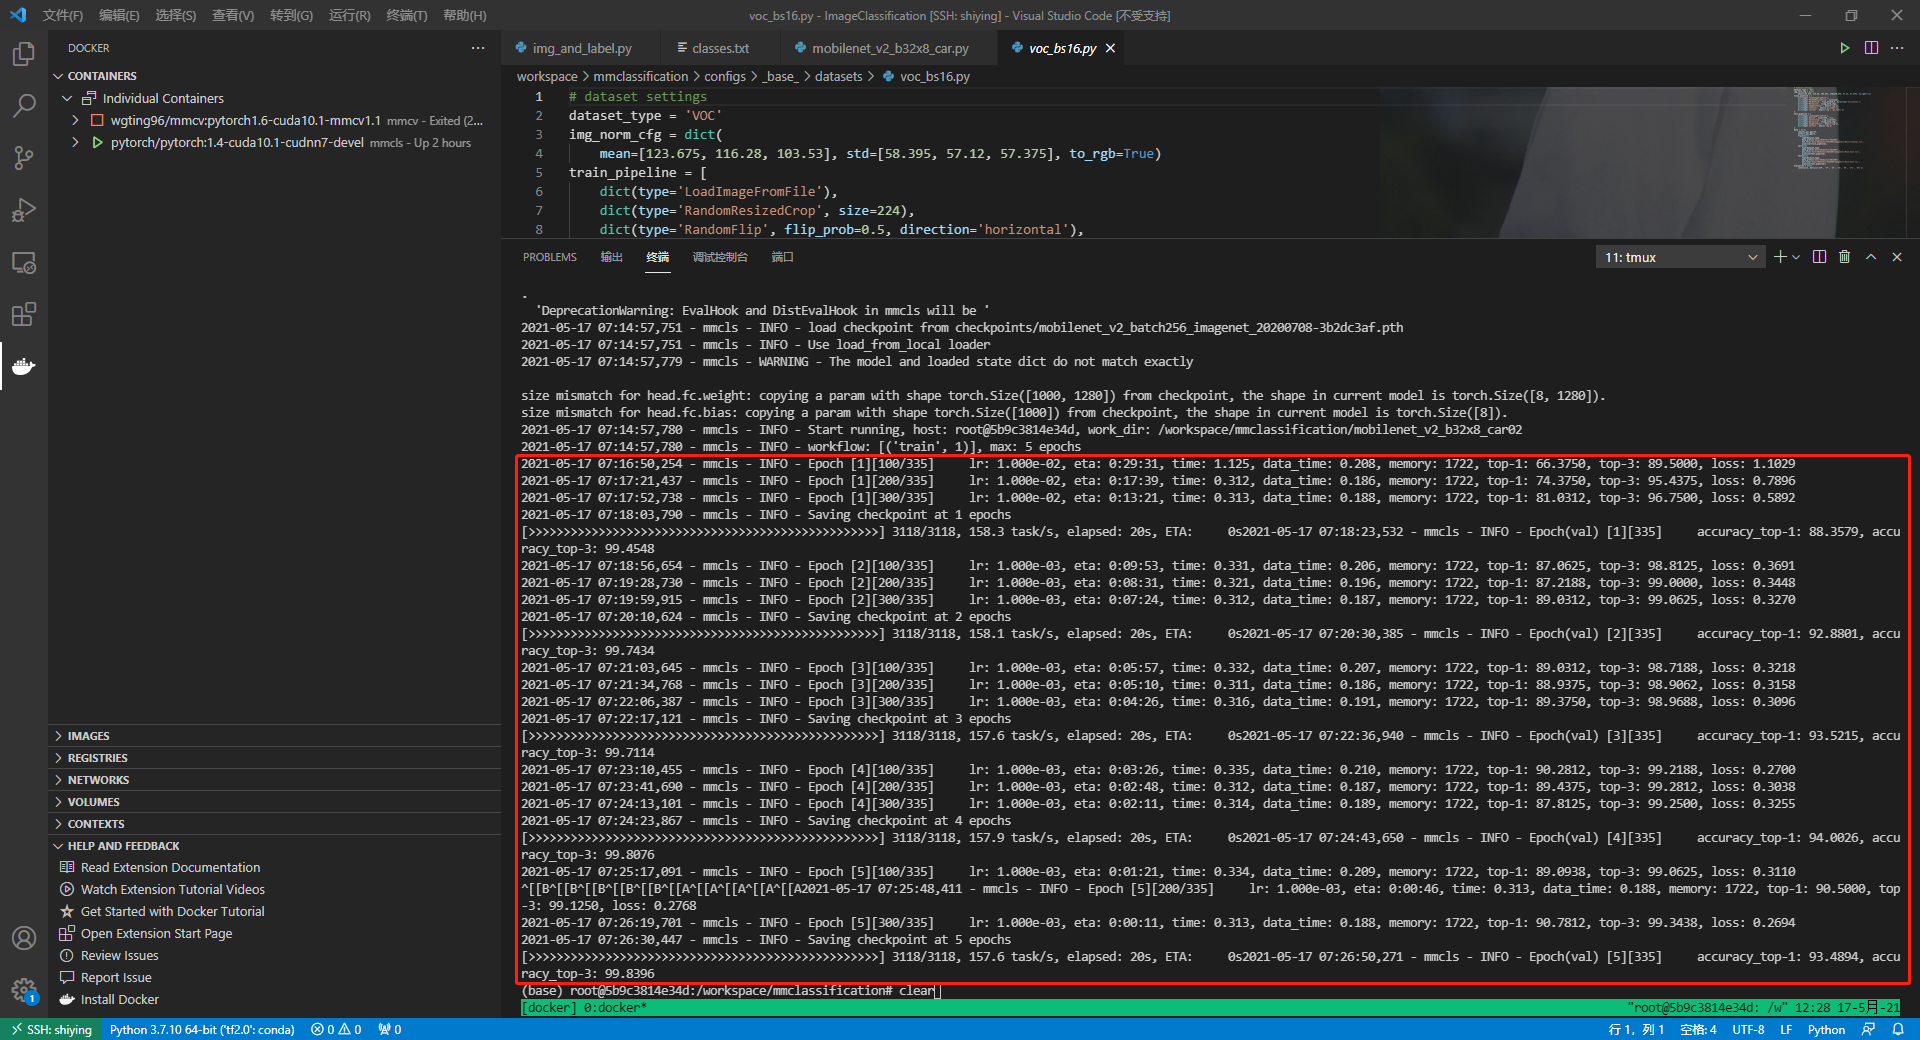This screenshot has width=1920, height=1040.
Task: Switch to the 输出 panel tab
Action: click(x=611, y=257)
